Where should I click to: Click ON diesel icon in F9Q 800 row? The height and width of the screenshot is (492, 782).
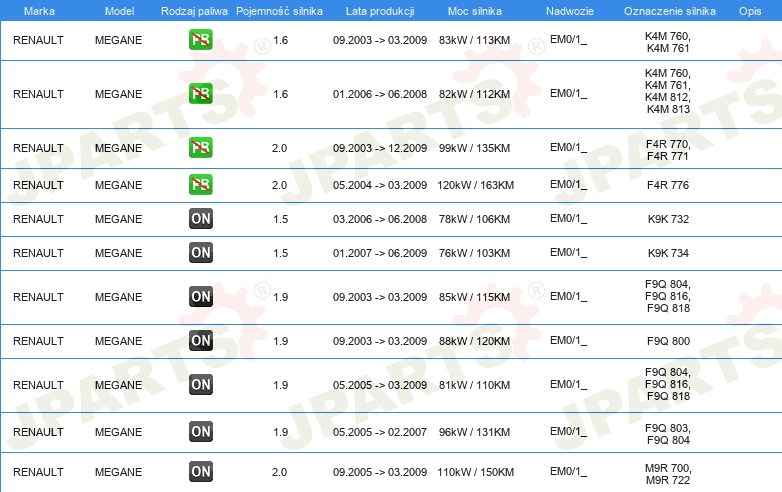pos(201,340)
